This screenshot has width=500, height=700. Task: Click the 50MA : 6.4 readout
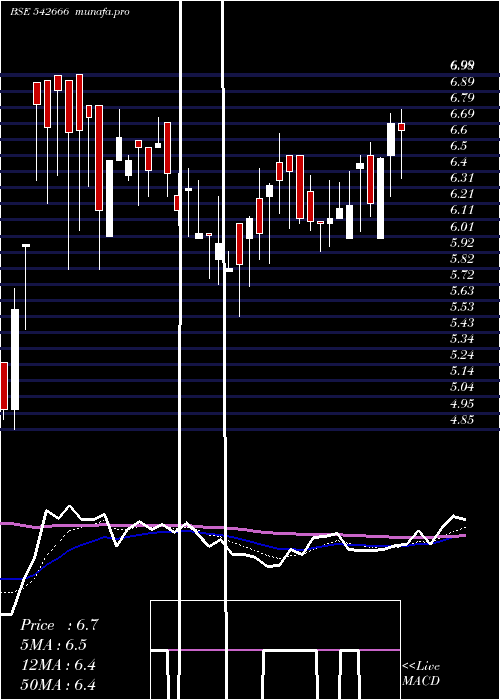(58, 685)
